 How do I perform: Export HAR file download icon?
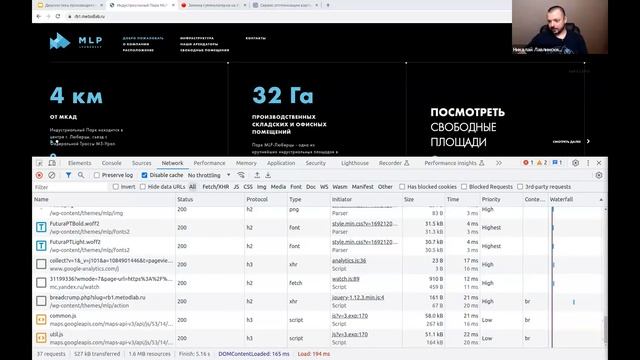click(x=268, y=175)
